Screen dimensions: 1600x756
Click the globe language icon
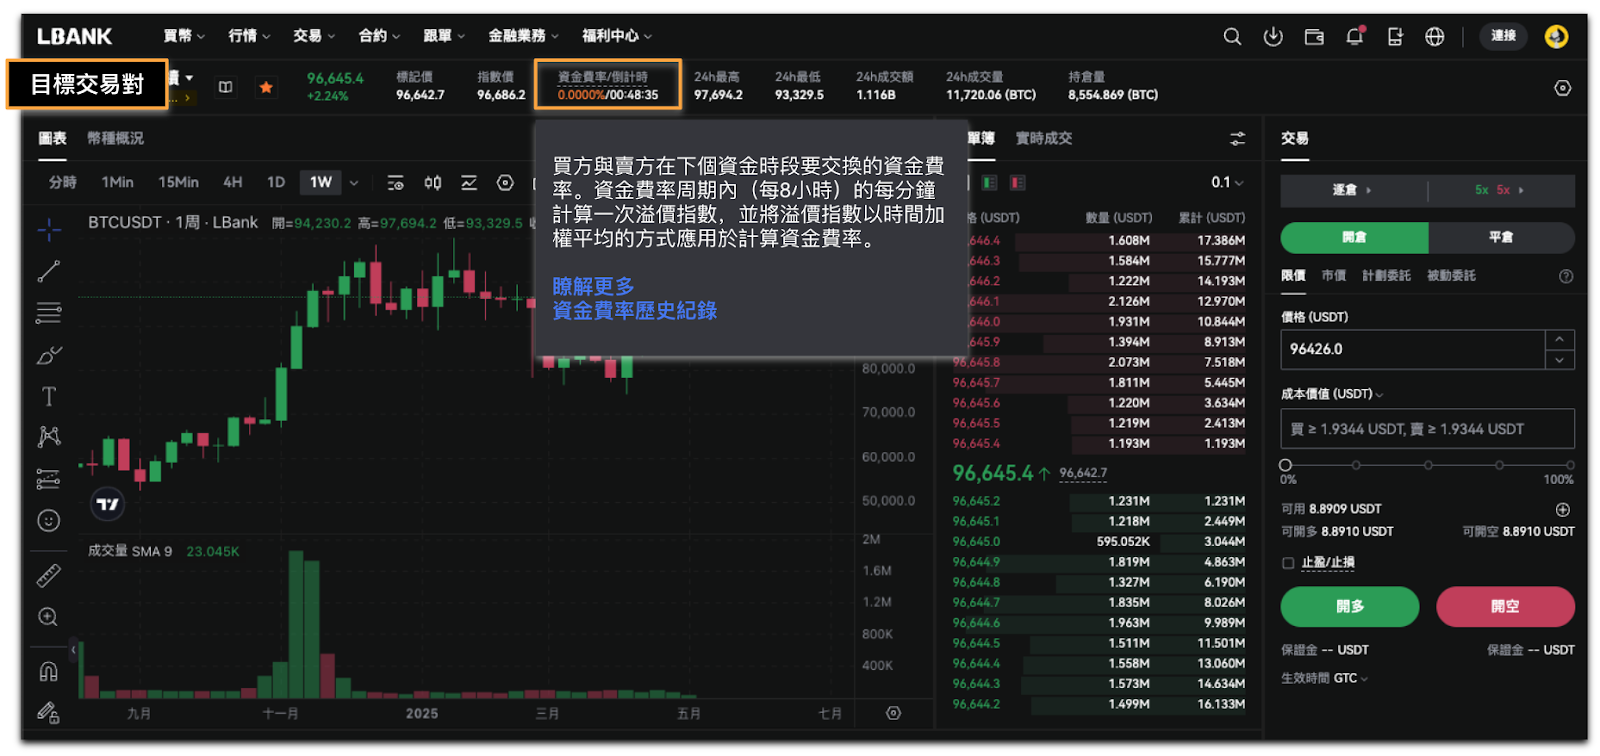click(1434, 37)
